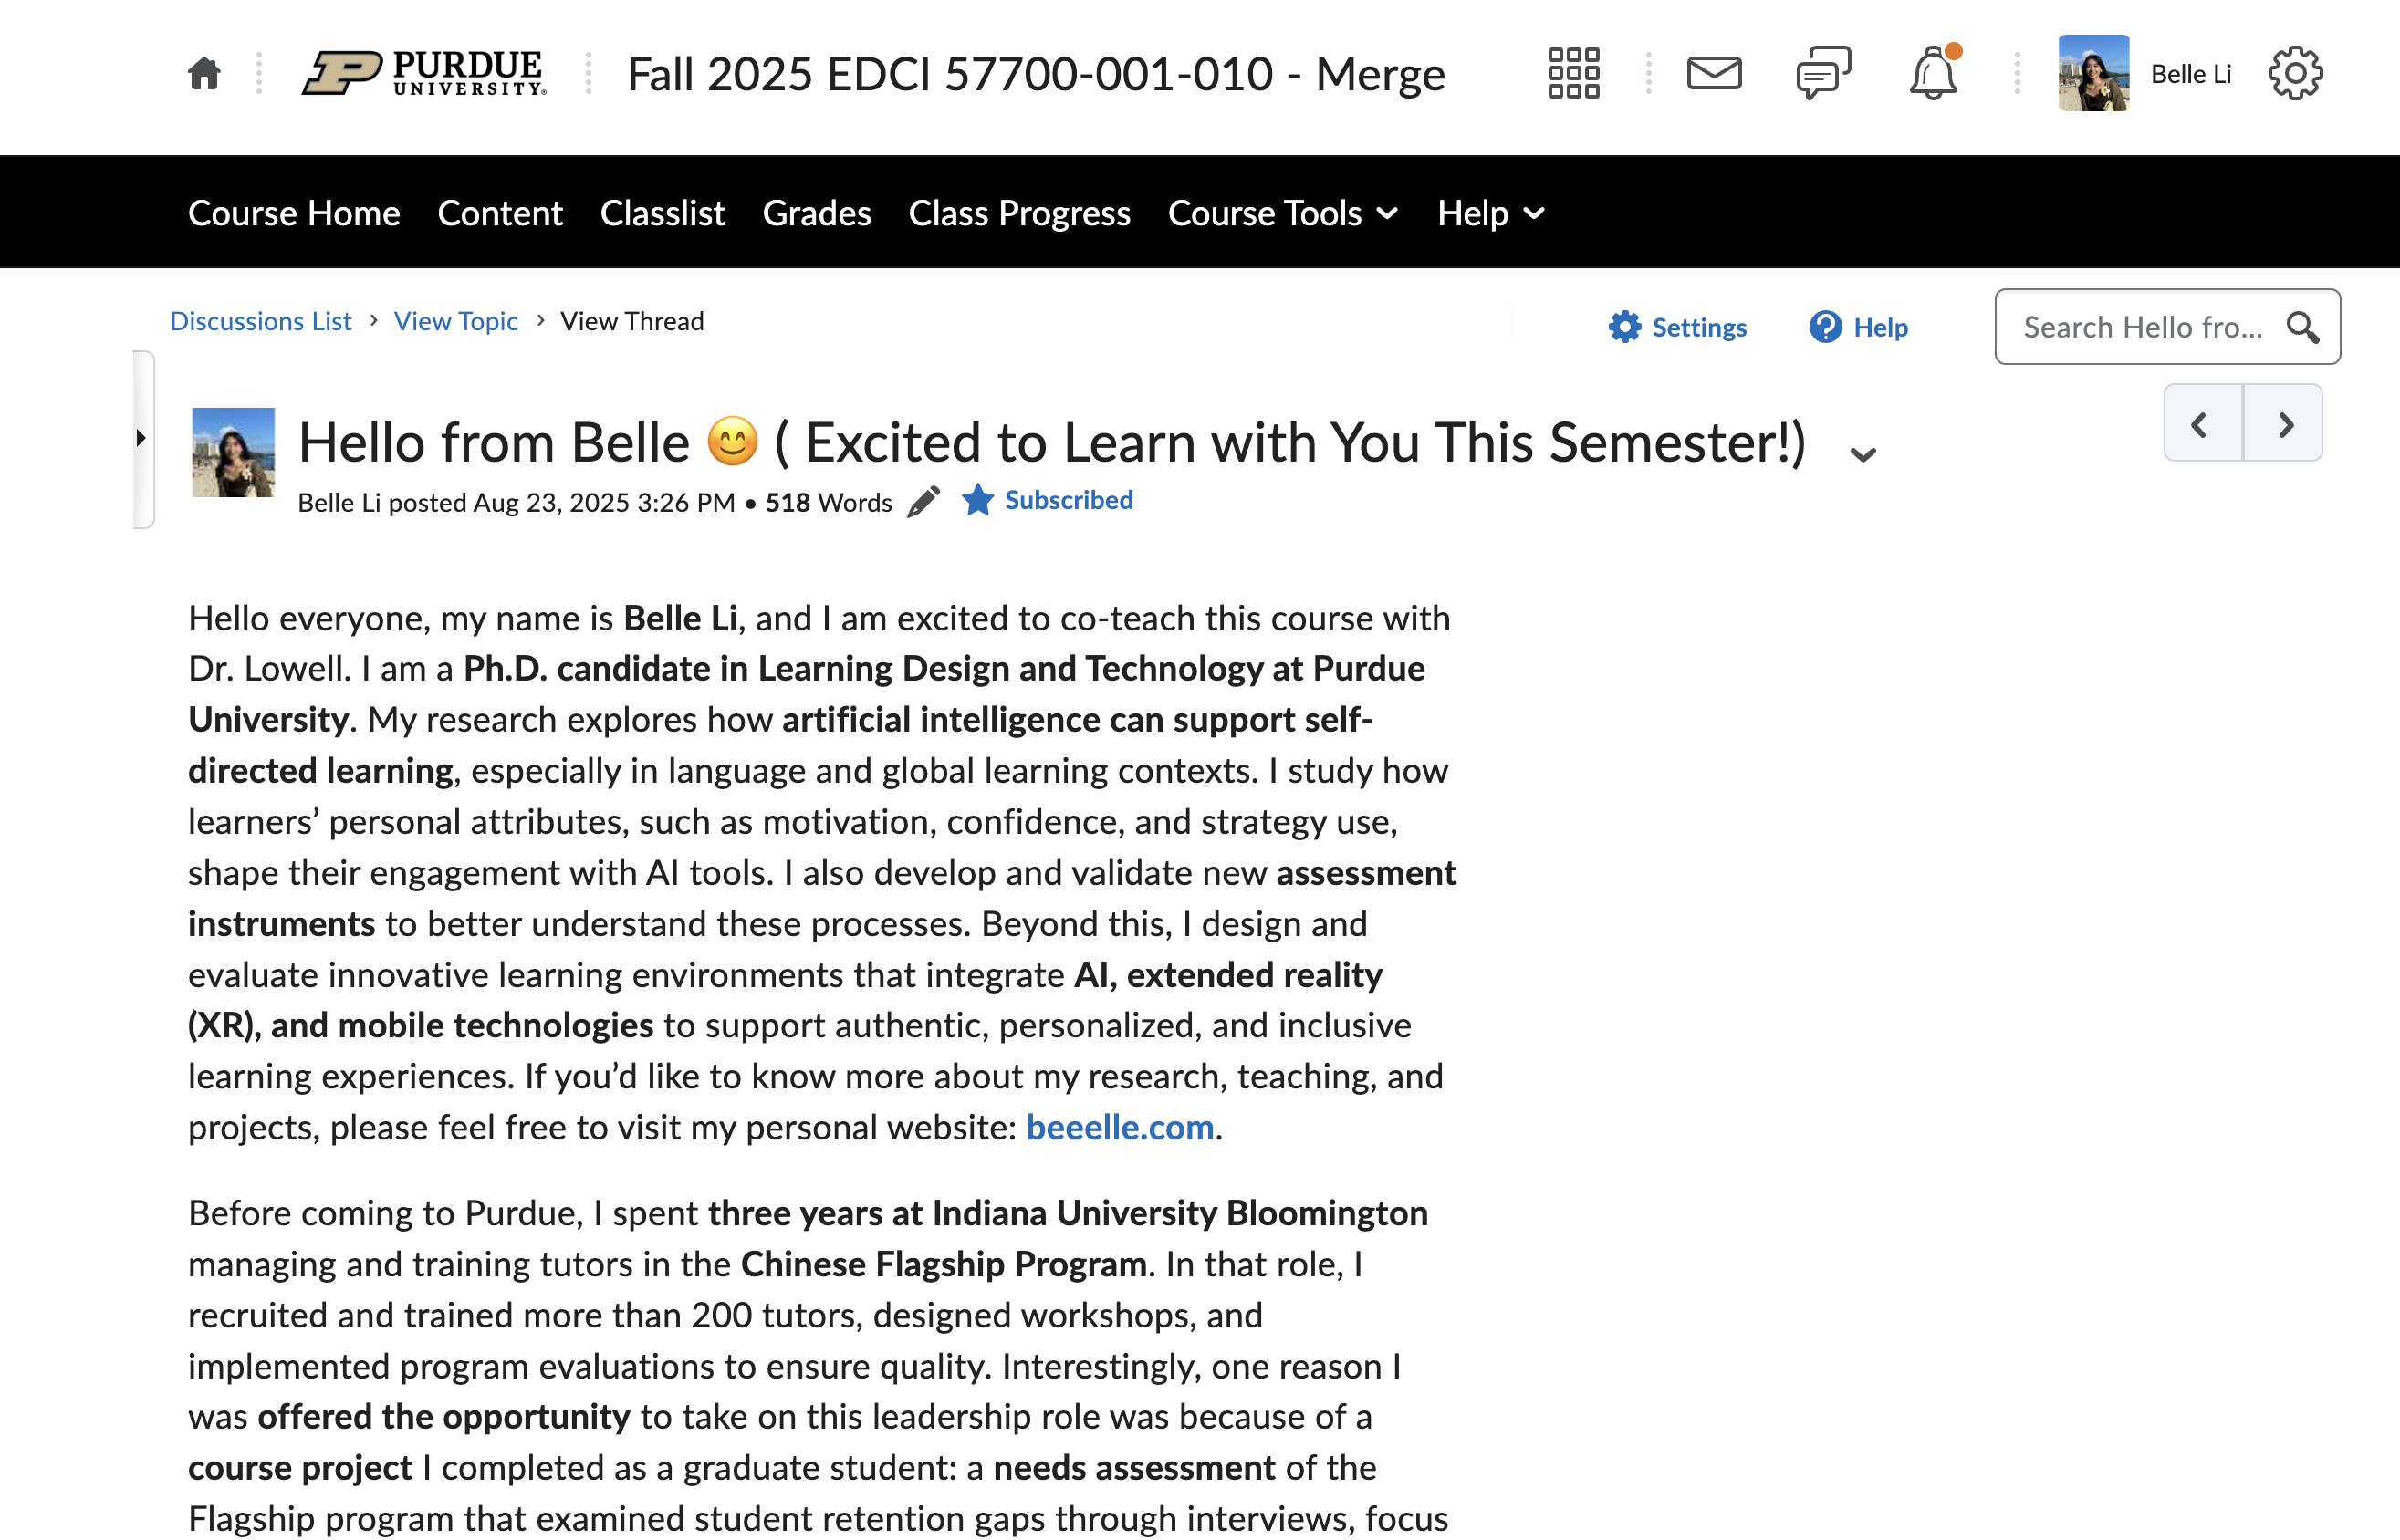Edit the post using the pencil icon
Image resolution: width=2400 pixels, height=1540 pixels.
(x=923, y=502)
